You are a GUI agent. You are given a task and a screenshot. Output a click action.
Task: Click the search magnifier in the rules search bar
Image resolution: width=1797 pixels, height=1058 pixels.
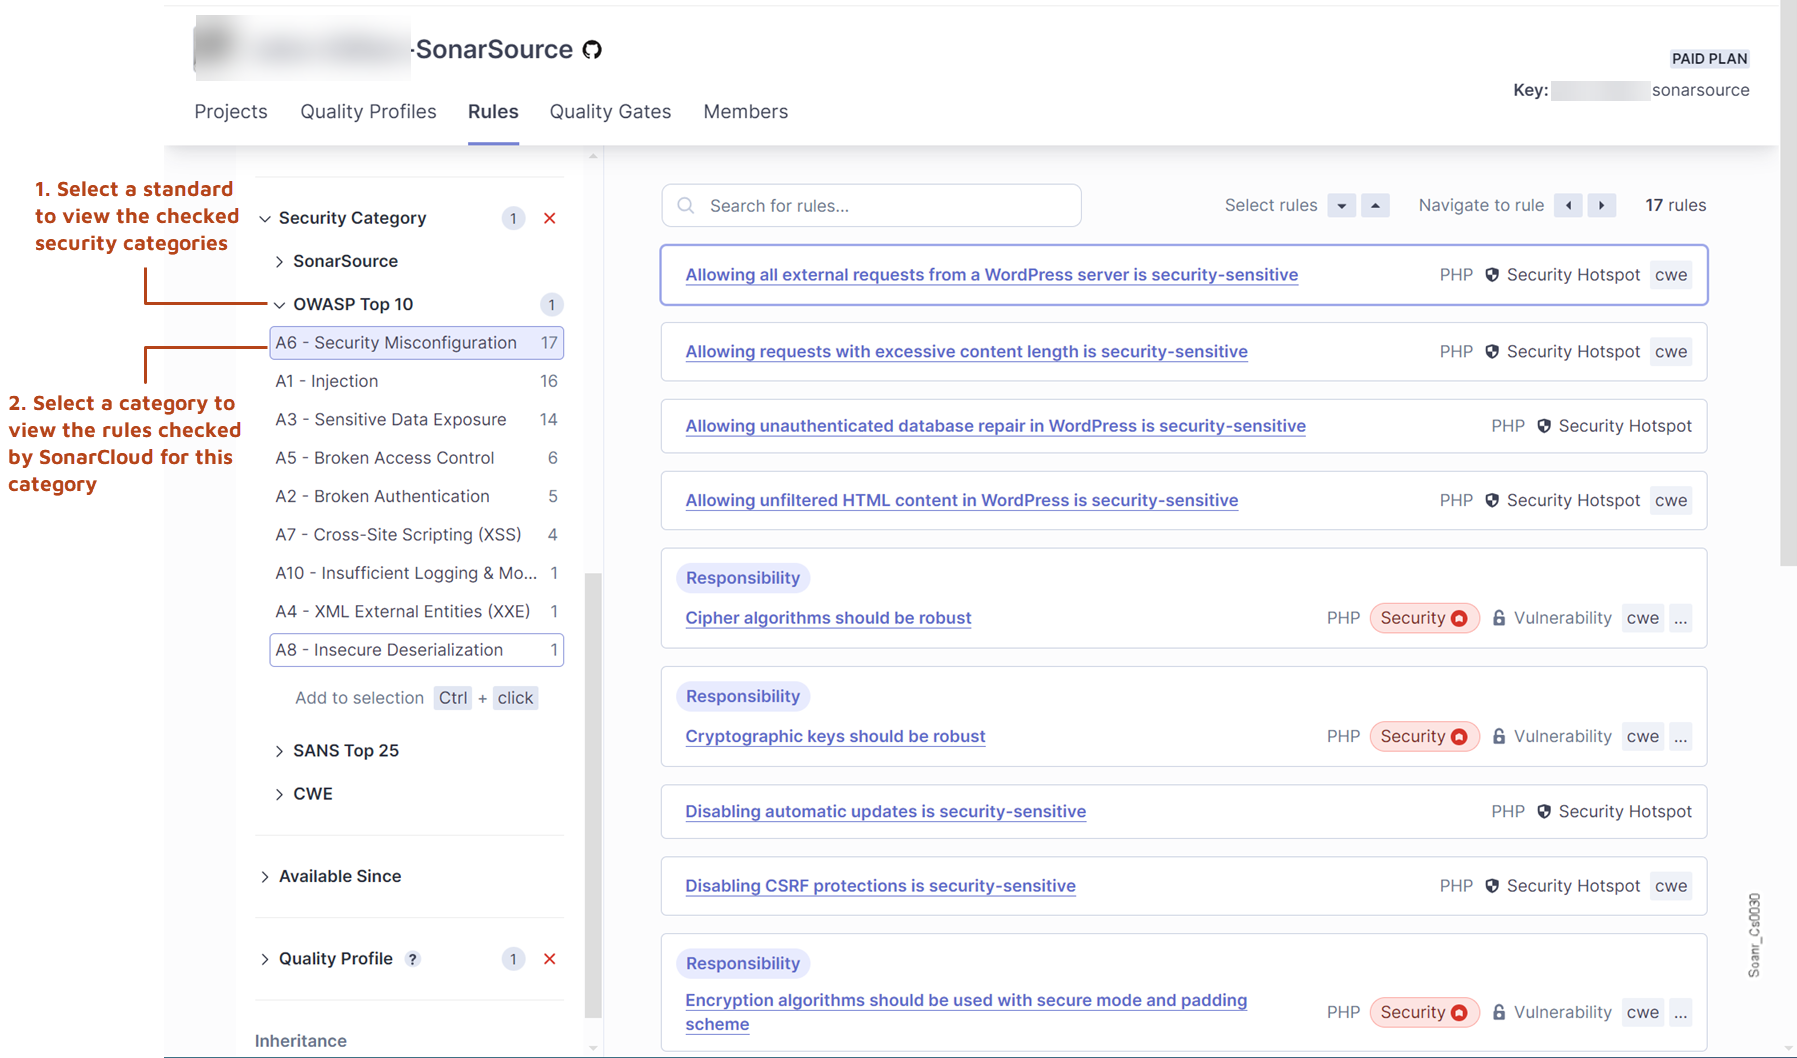685,205
